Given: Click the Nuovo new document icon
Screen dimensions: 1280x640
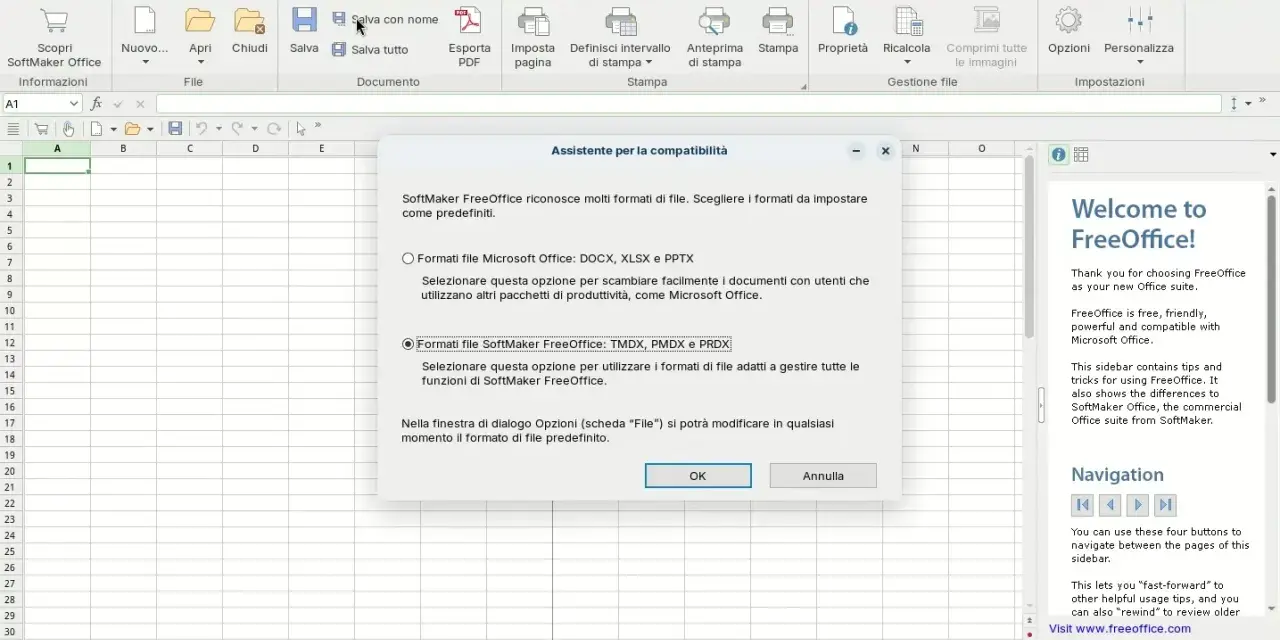Looking at the screenshot, I should pos(145,20).
